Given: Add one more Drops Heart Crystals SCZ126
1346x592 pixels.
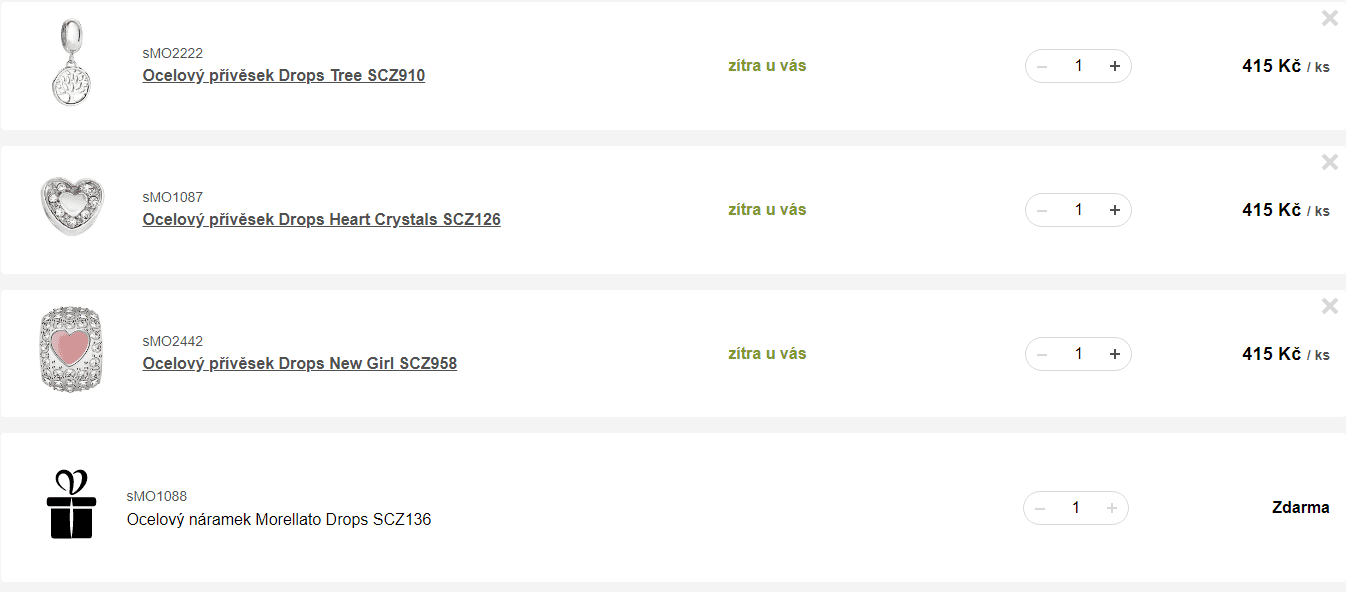Looking at the screenshot, I should coord(1114,210).
